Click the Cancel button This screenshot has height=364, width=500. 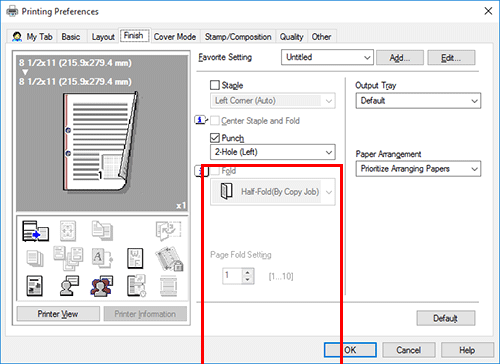409,350
